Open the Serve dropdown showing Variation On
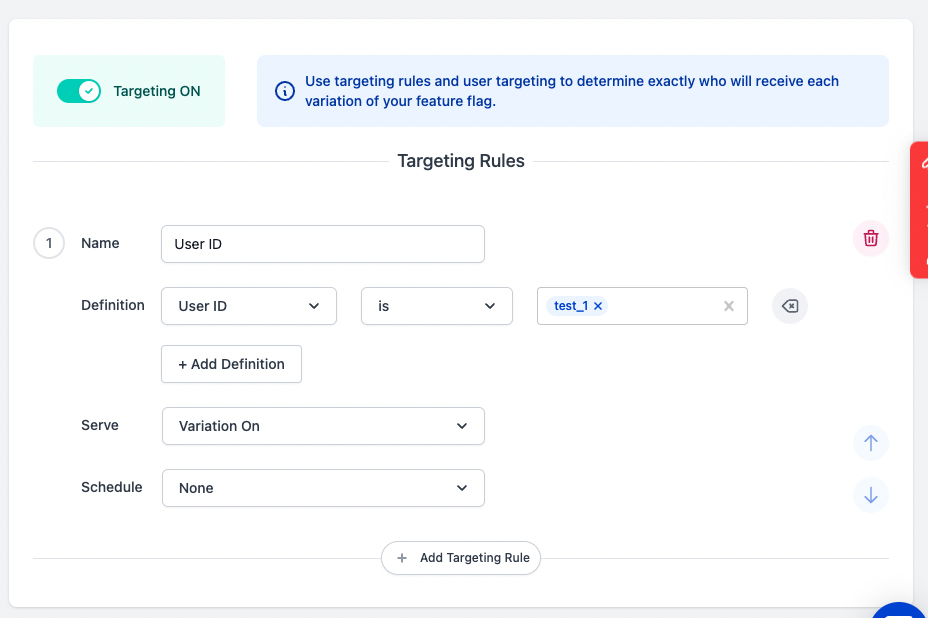The width and height of the screenshot is (928, 618). (323, 426)
